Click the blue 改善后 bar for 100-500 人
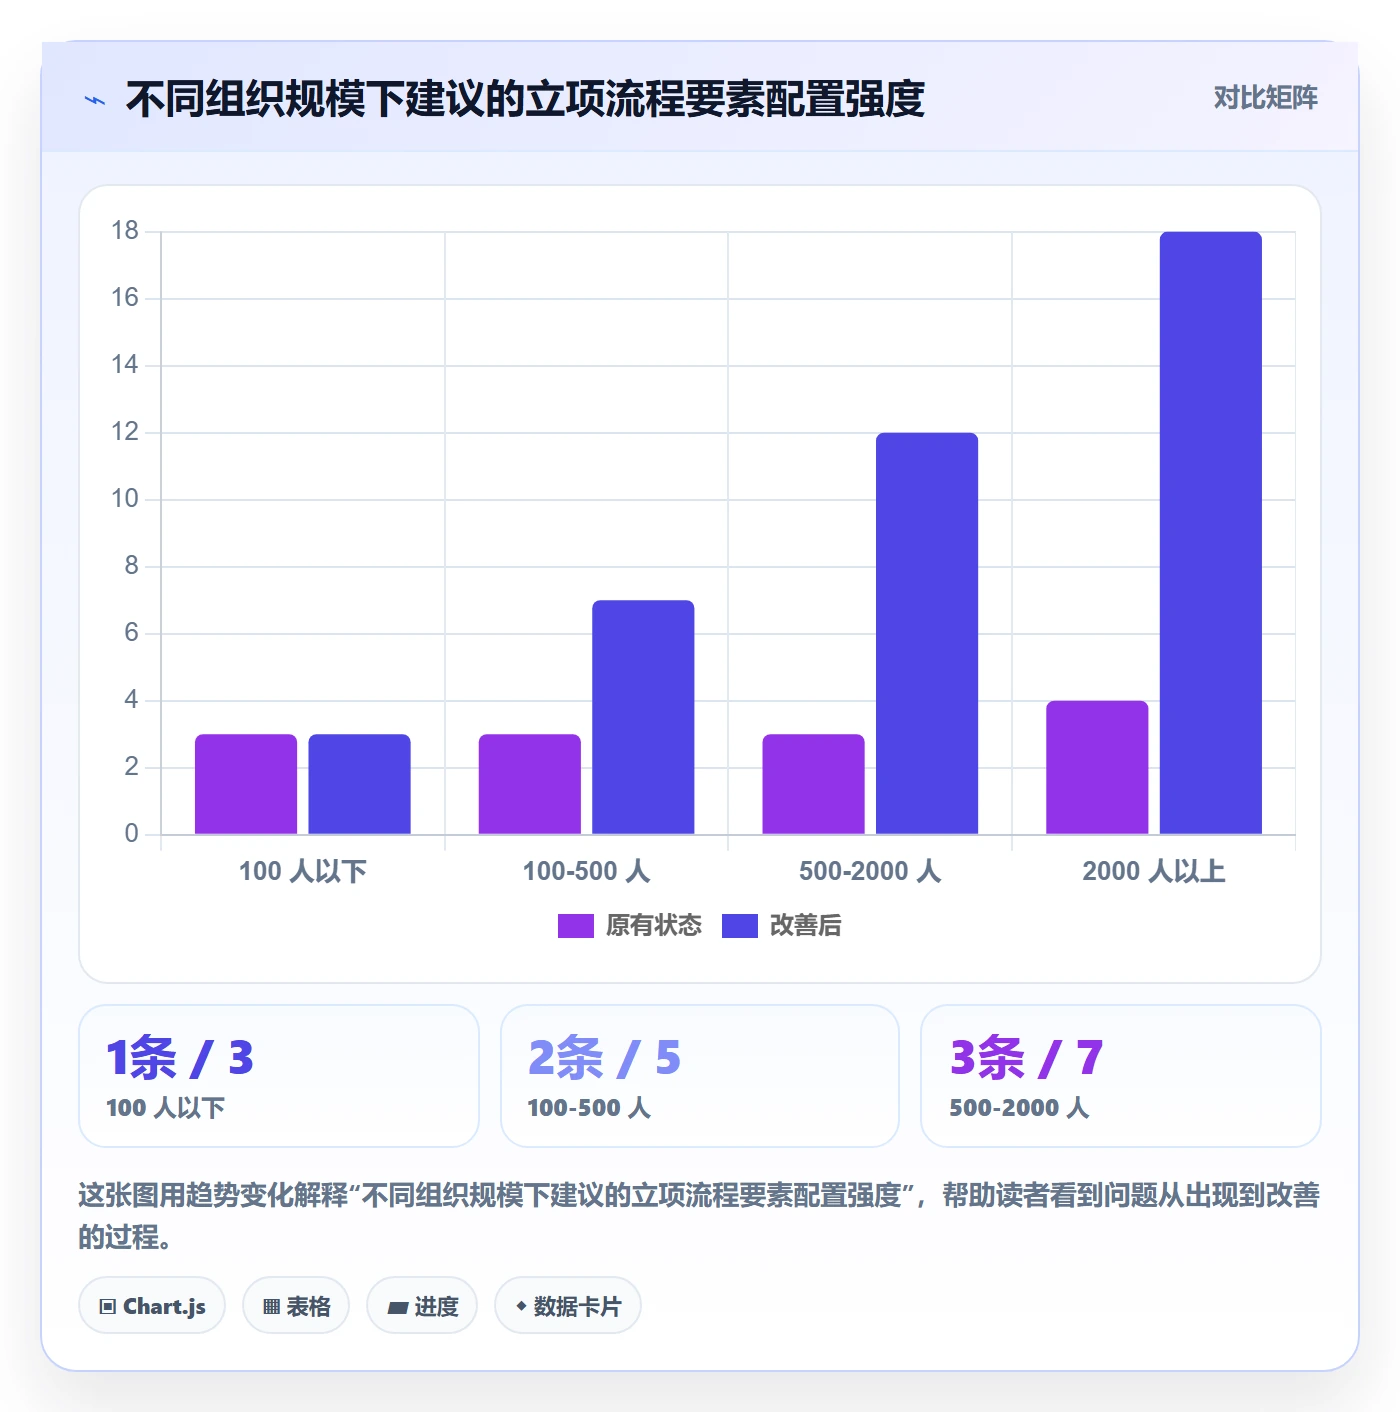The image size is (1400, 1412). pyautogui.click(x=643, y=717)
